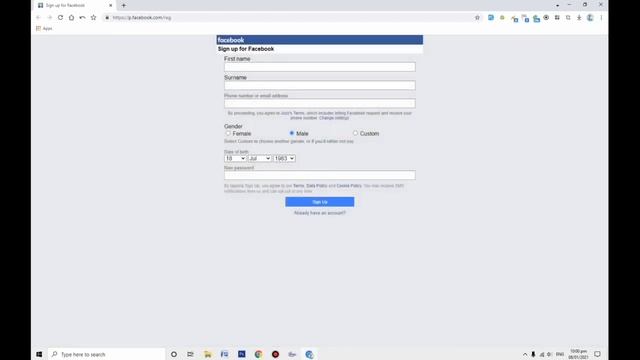This screenshot has width=640, height=360.
Task: Open Cortana circle icon on taskbar
Action: pyautogui.click(x=174, y=354)
